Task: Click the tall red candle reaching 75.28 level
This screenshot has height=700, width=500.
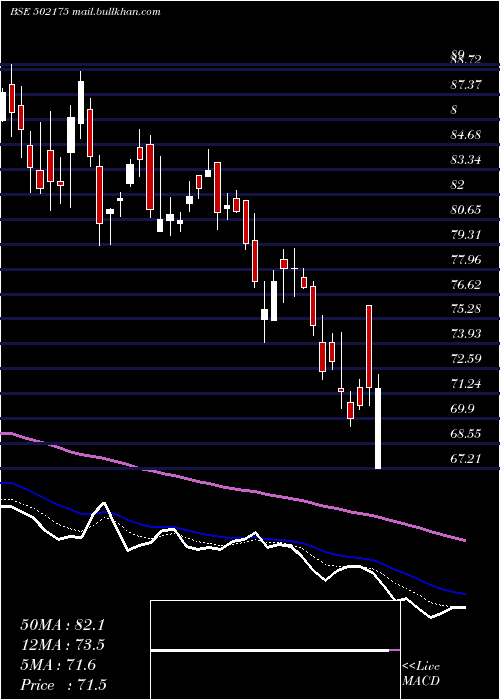Action: (x=369, y=346)
